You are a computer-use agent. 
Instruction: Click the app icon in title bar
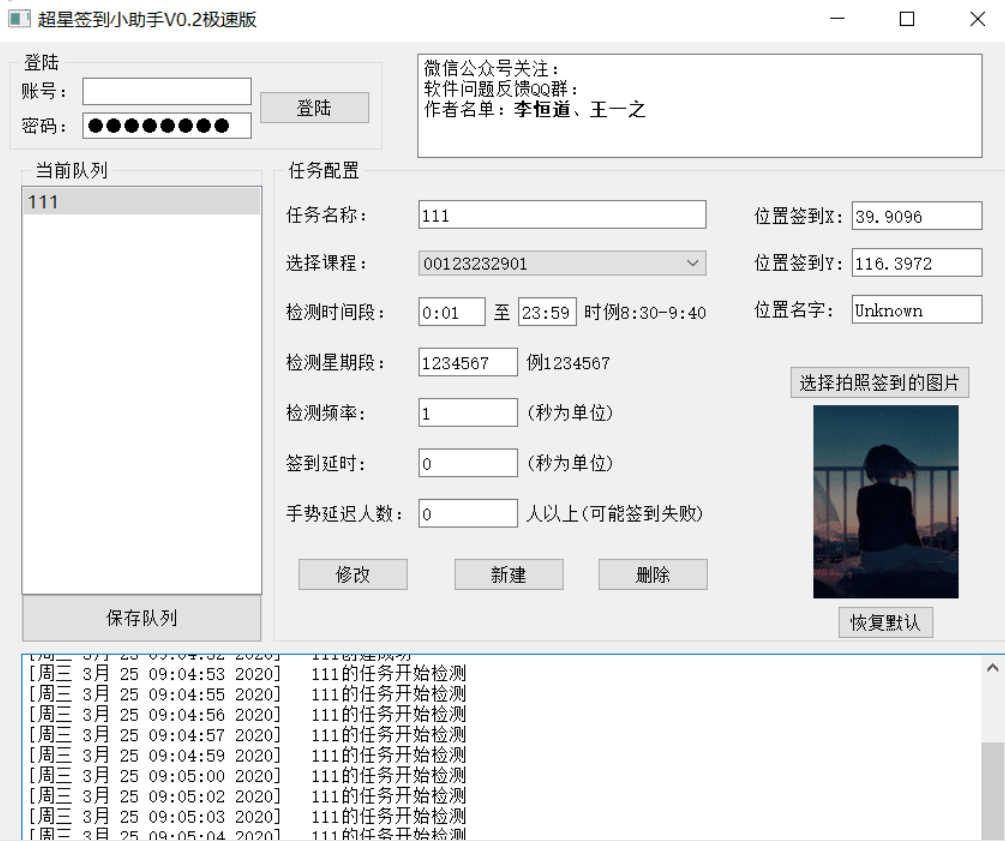click(x=19, y=19)
